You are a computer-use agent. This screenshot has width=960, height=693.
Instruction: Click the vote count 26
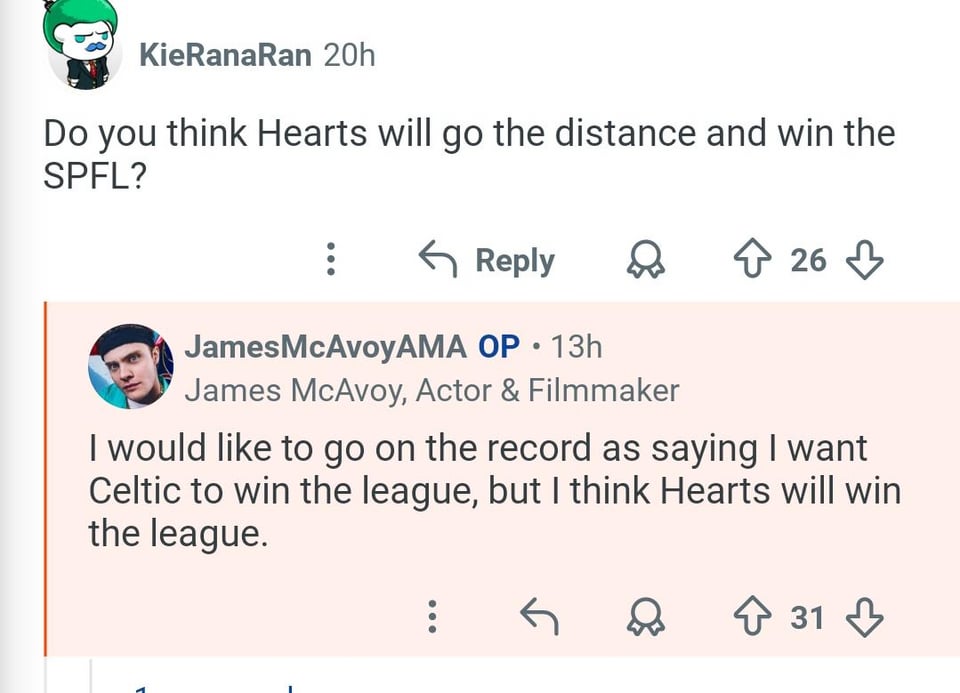pyautogui.click(x=808, y=260)
